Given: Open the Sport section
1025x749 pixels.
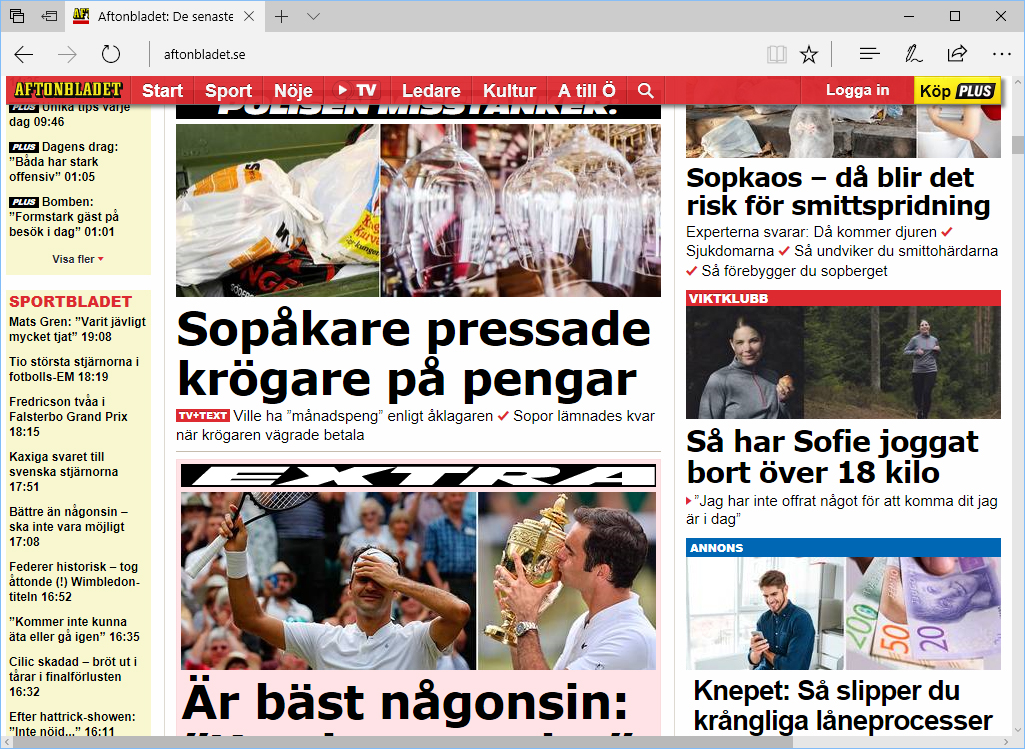Looking at the screenshot, I should pyautogui.click(x=228, y=90).
